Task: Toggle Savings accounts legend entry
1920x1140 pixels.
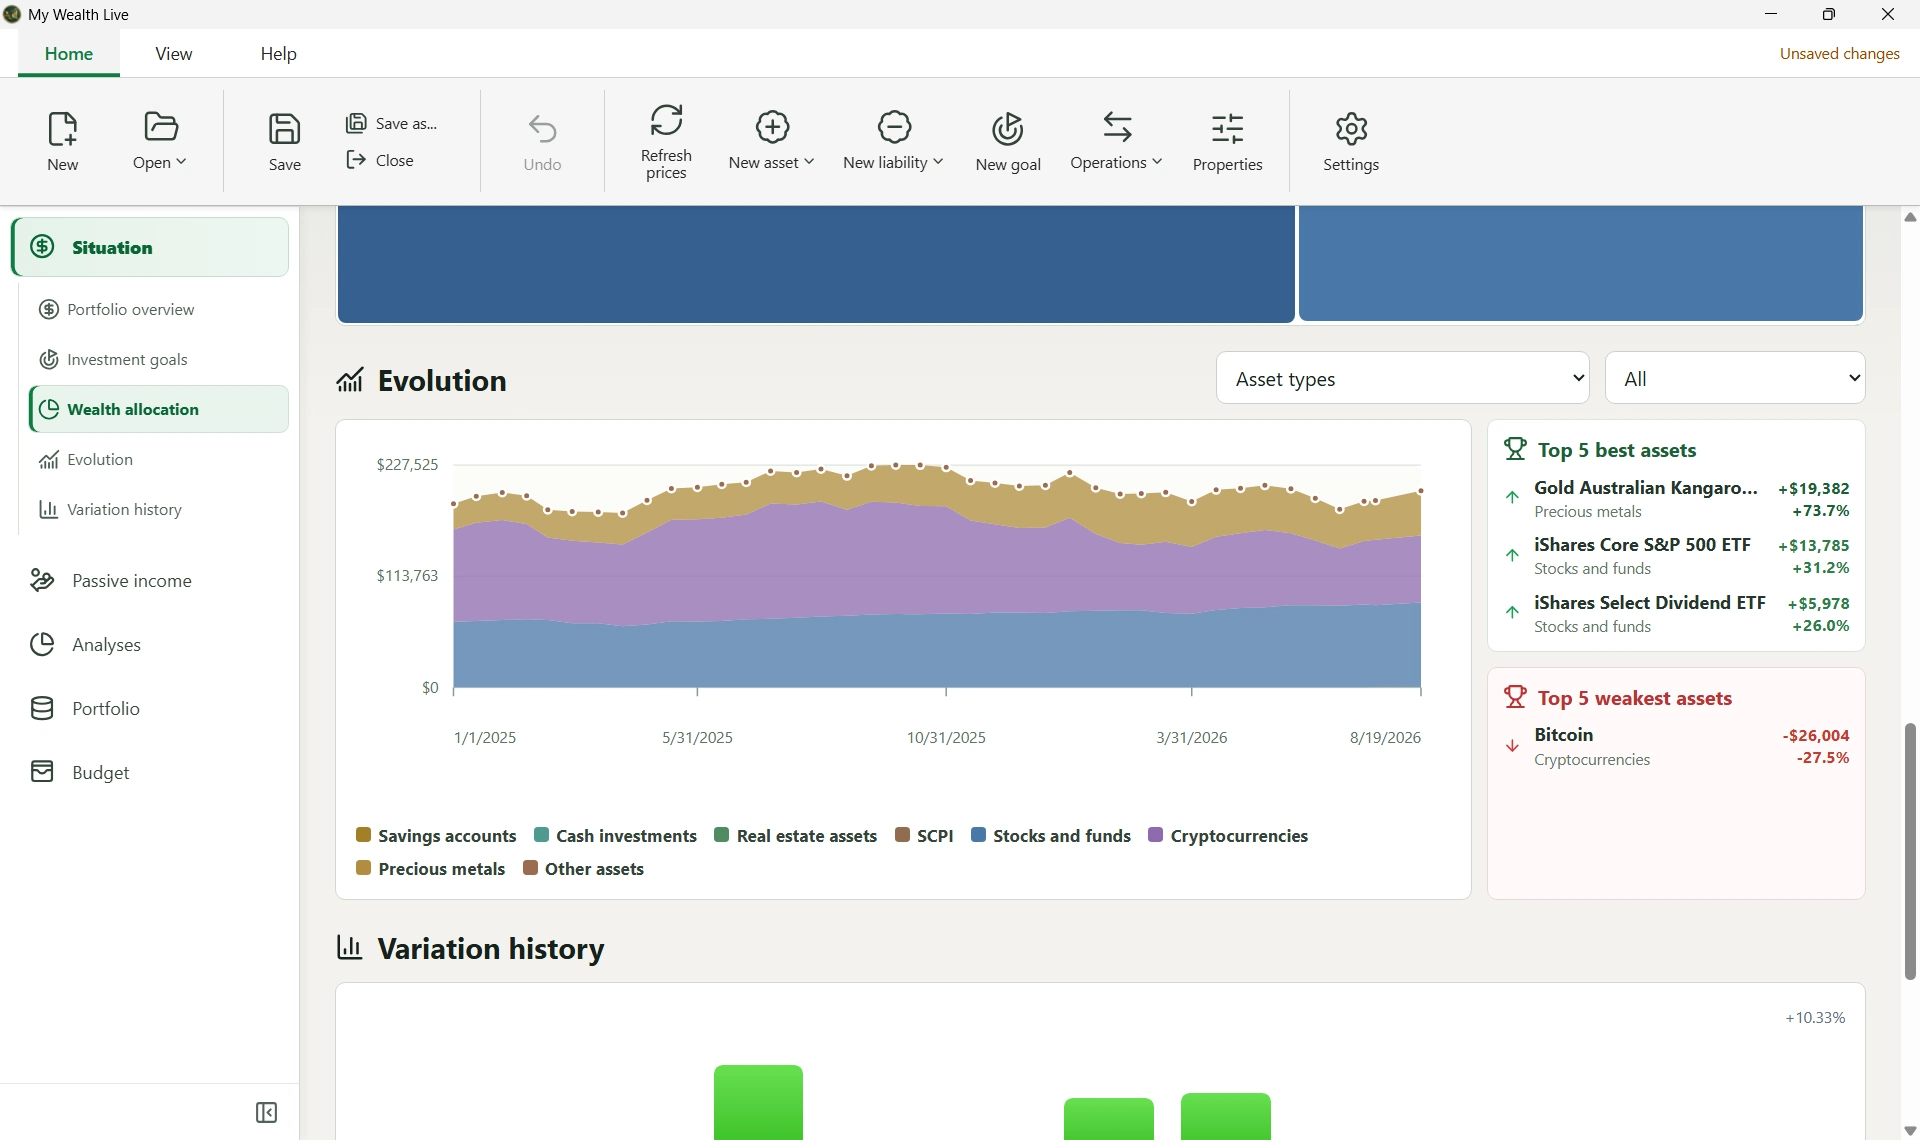Action: (x=436, y=836)
